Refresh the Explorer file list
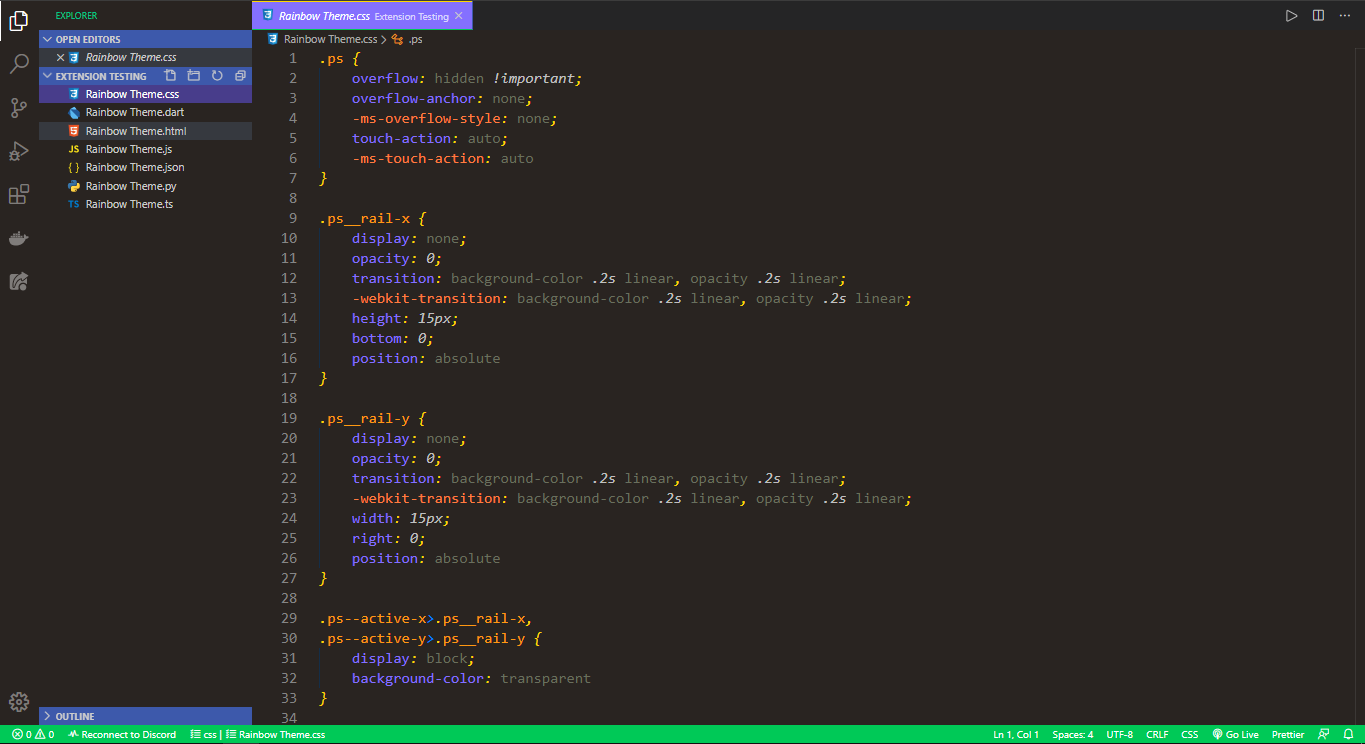The width and height of the screenshot is (1365, 744). coord(217,76)
